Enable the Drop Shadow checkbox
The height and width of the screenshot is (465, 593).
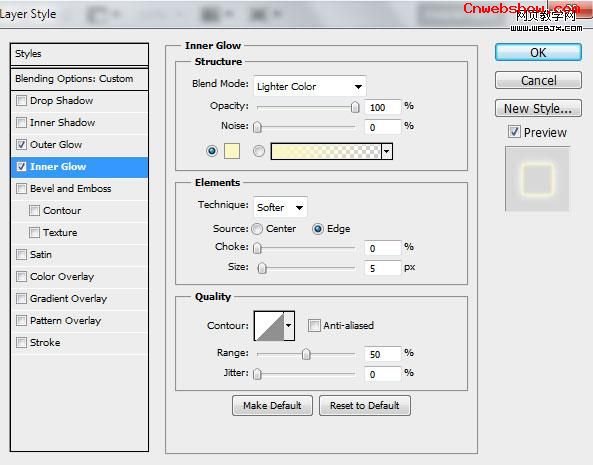[21, 101]
